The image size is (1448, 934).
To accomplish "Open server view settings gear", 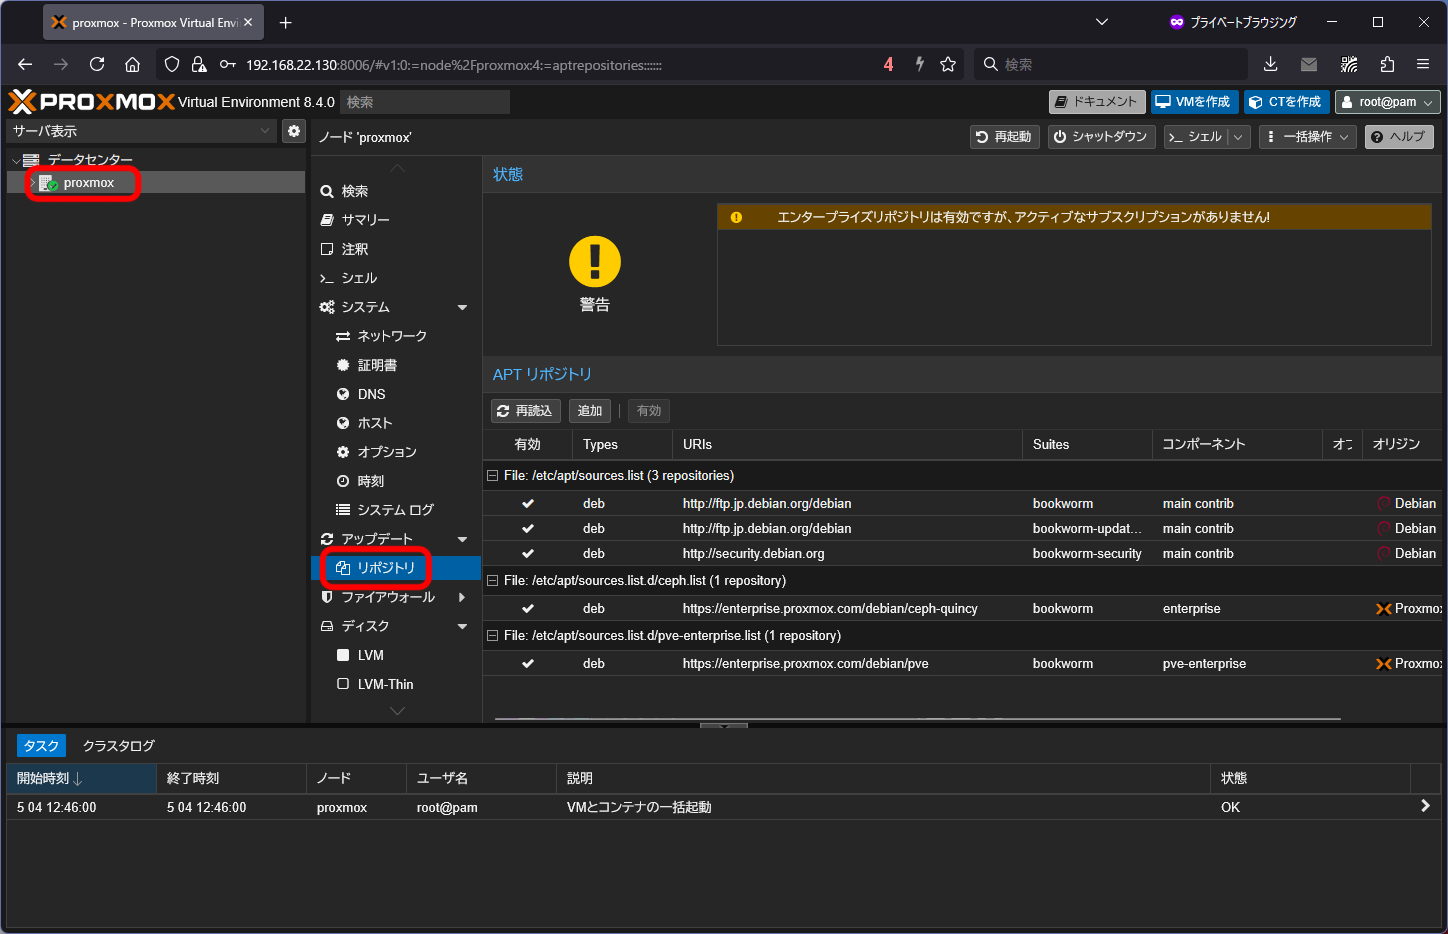I will [x=294, y=131].
